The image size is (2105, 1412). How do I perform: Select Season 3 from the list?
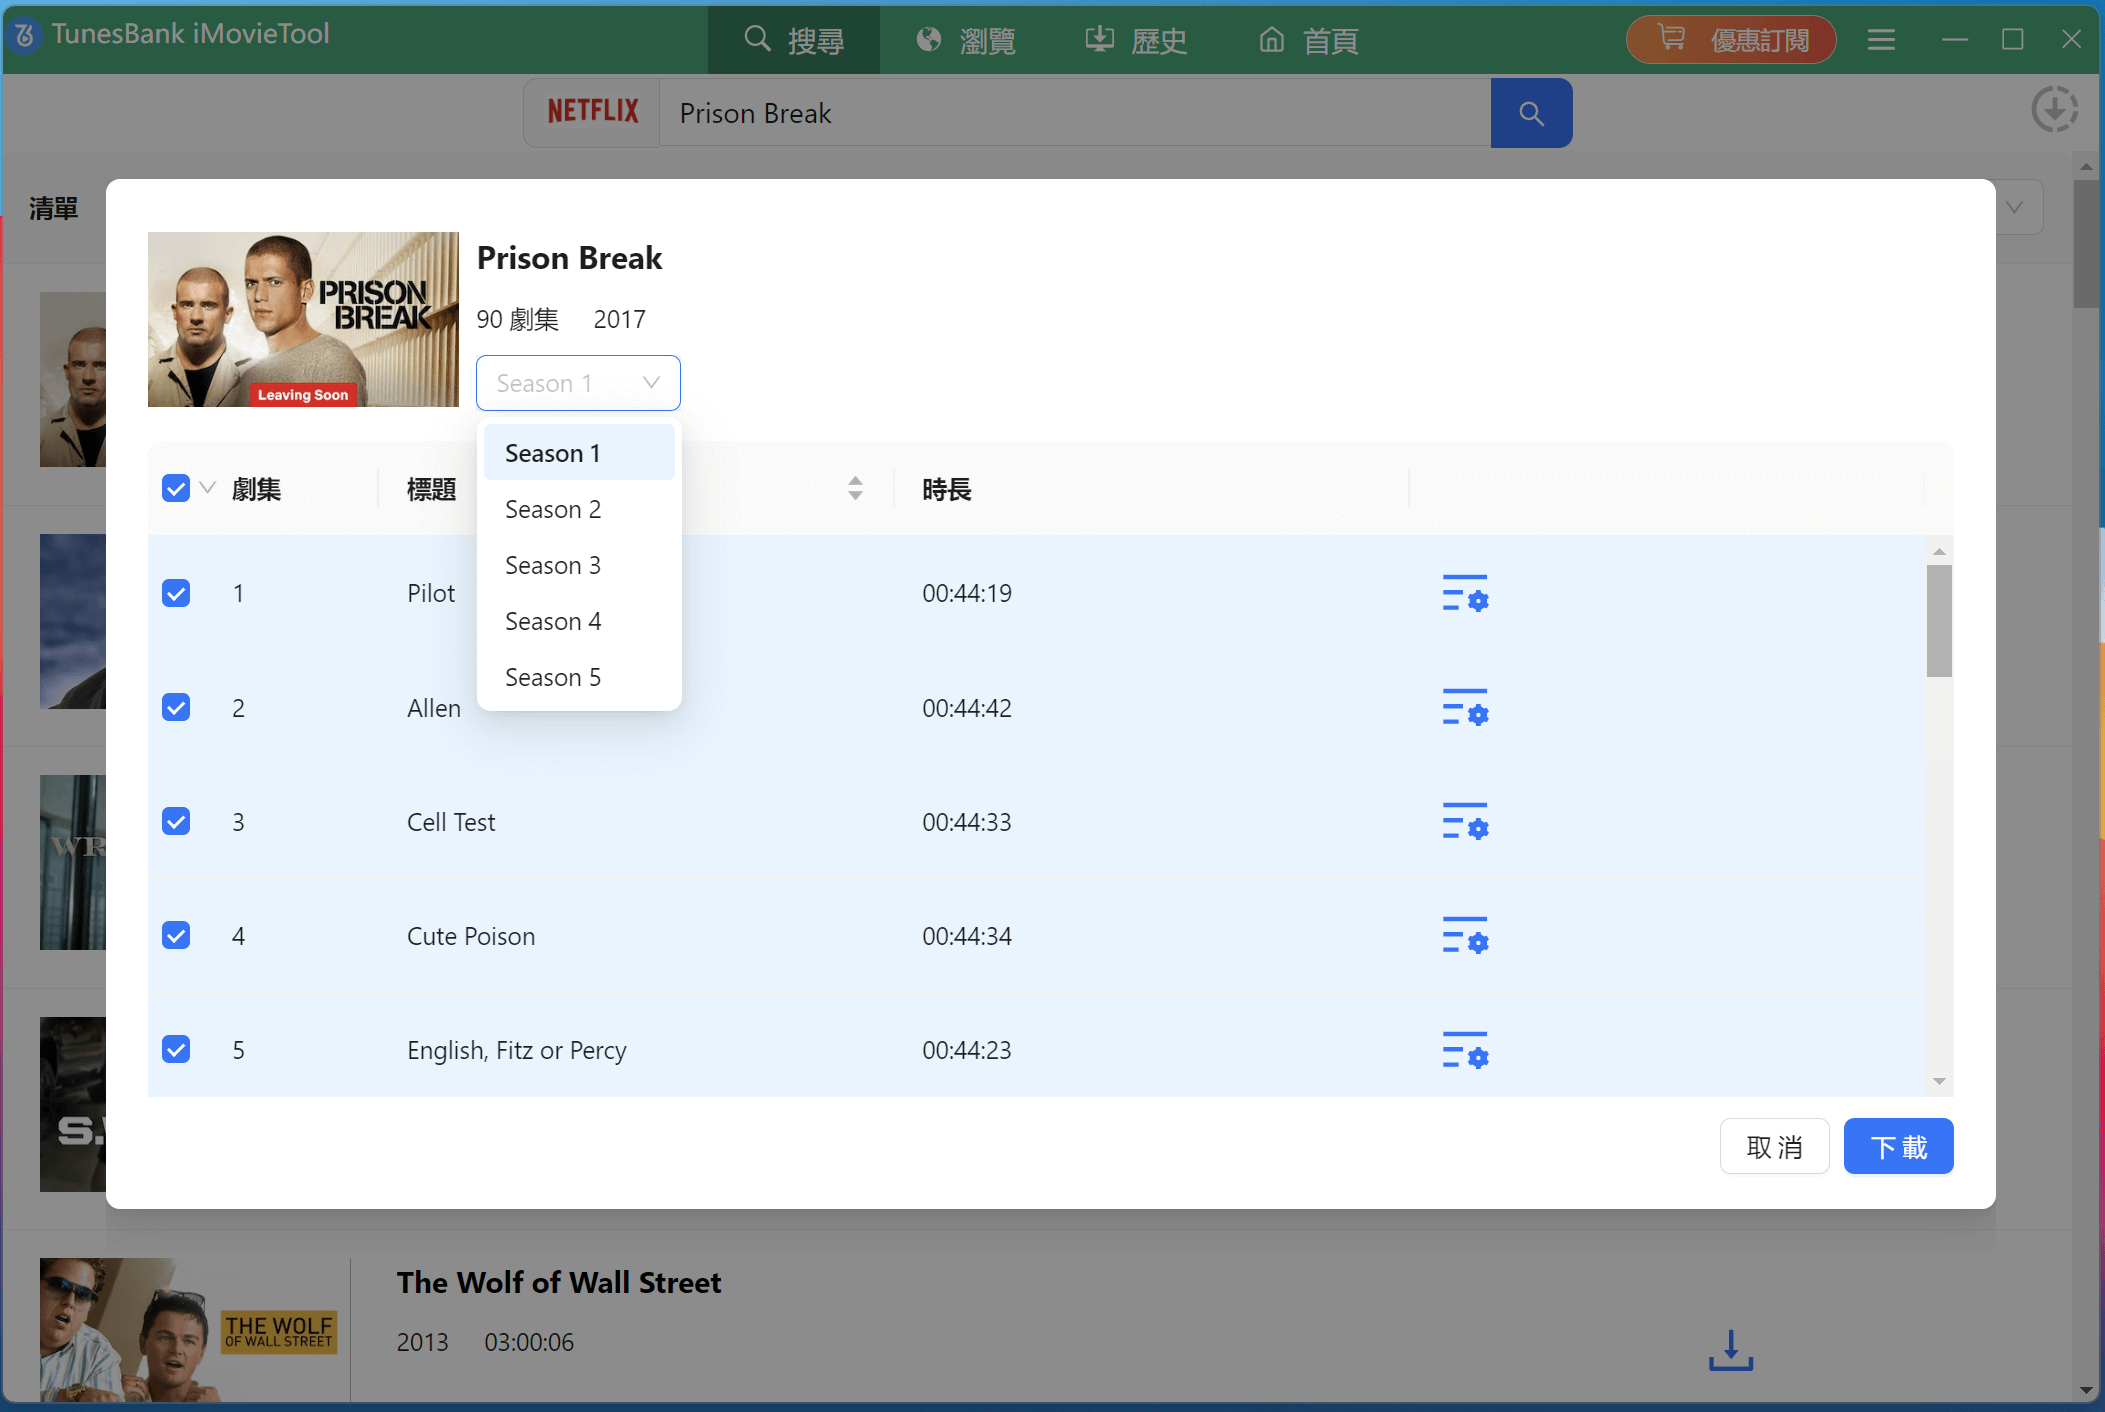pyautogui.click(x=553, y=565)
